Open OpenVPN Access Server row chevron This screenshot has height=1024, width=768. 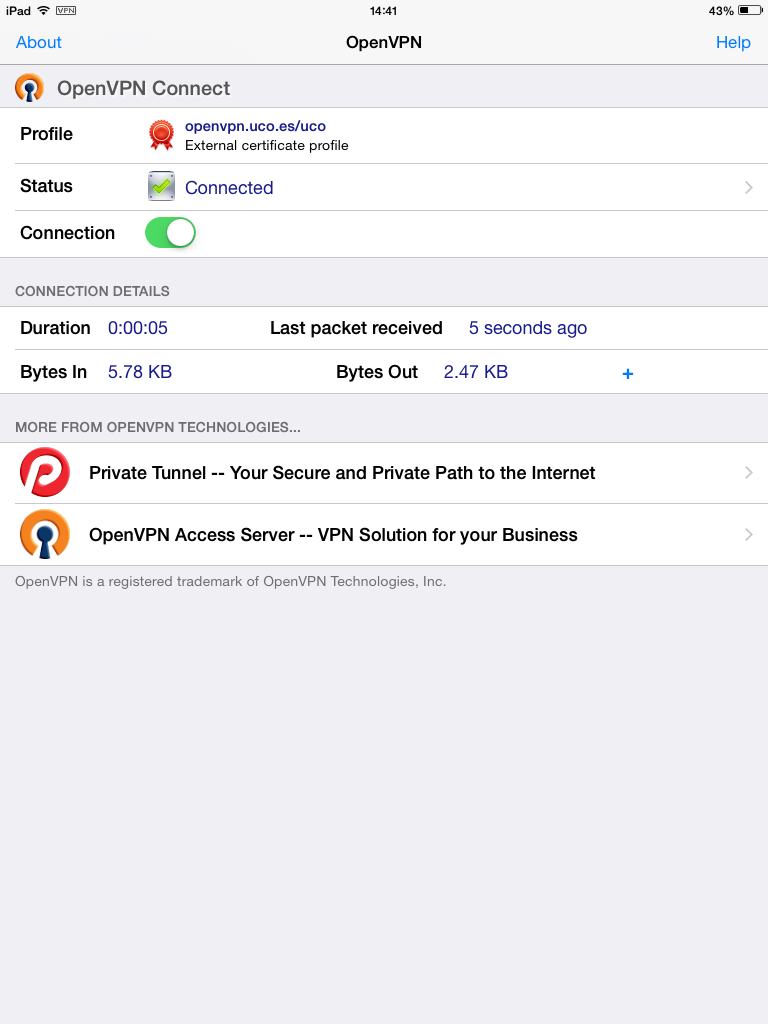748,534
